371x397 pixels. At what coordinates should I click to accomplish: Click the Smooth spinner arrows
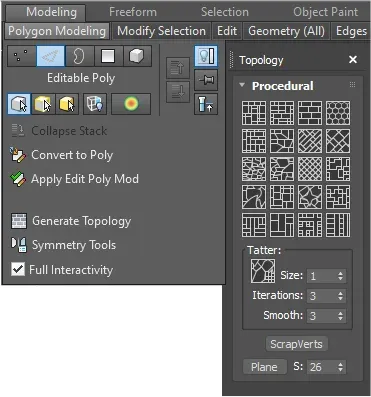tap(340, 316)
